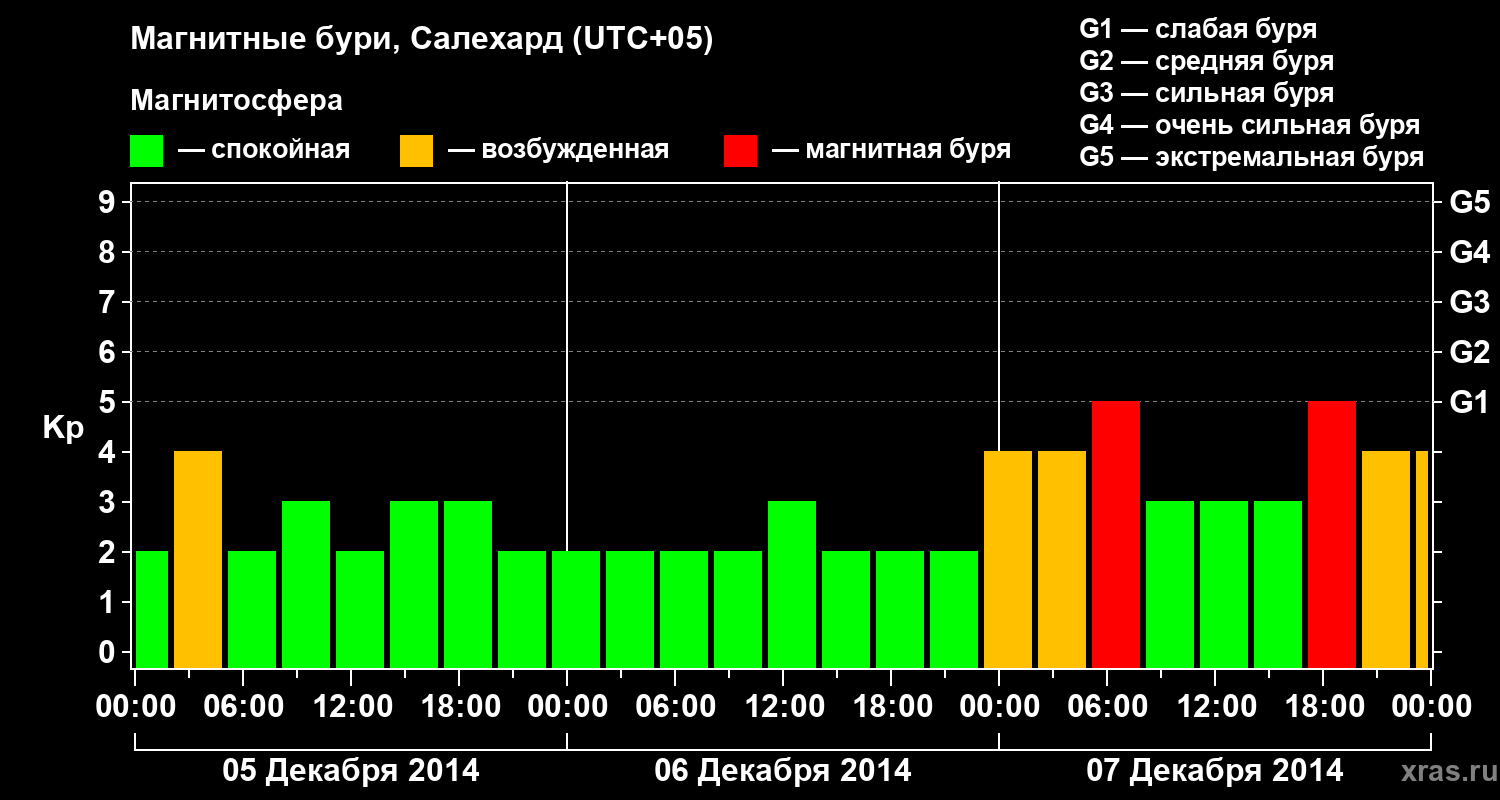This screenshot has height=800, width=1500.
Task: Click the red bar at 18:00 on 07 December
Action: tap(1332, 535)
